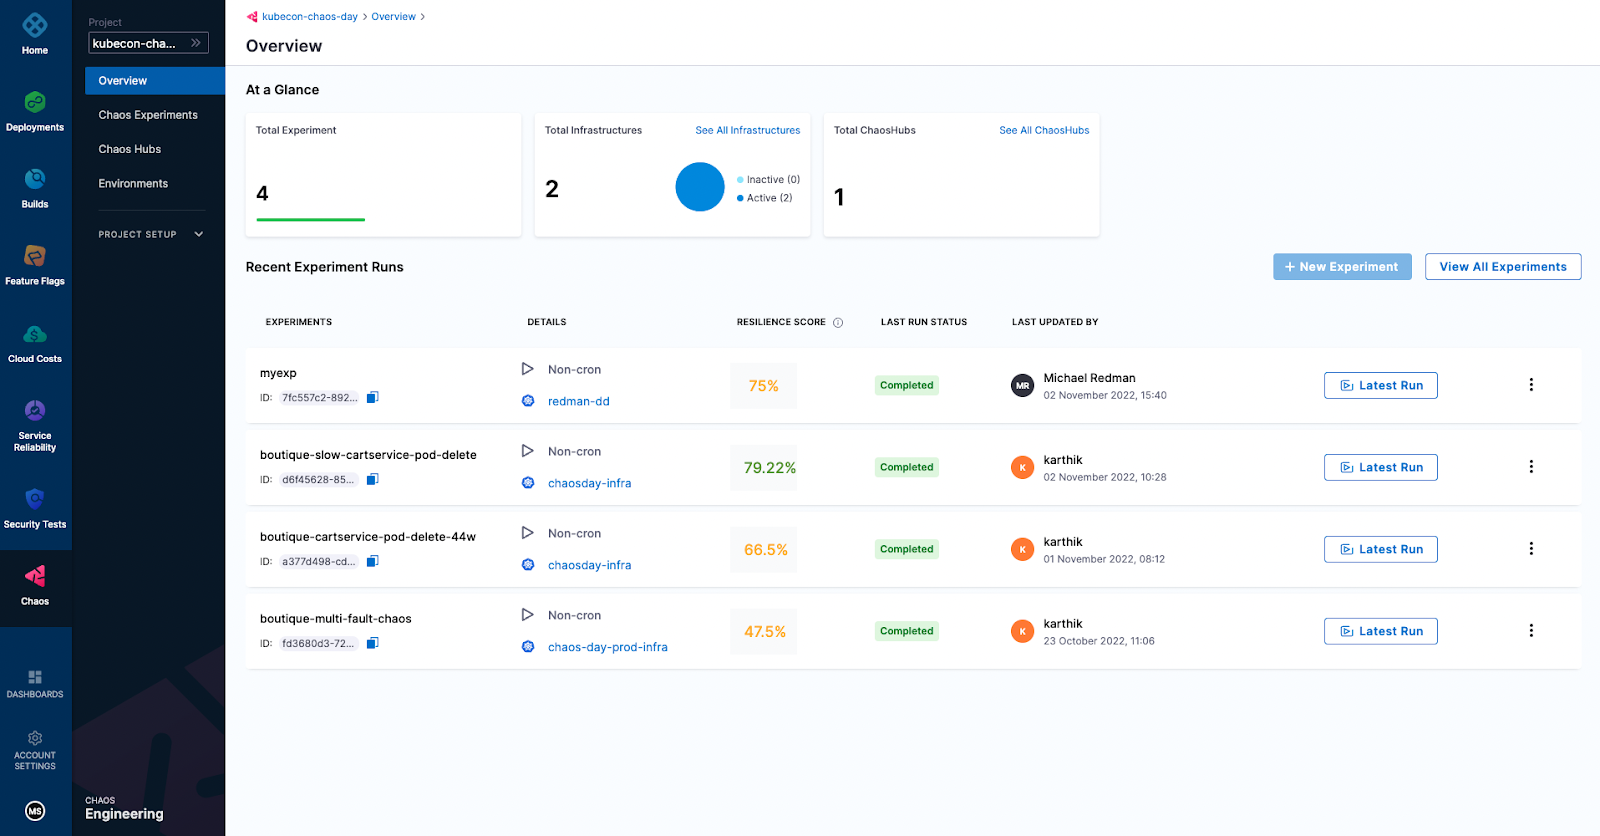Open Latest Run for boutique-slow-cartservice-pod-delete
This screenshot has height=836, width=1600.
point(1381,467)
